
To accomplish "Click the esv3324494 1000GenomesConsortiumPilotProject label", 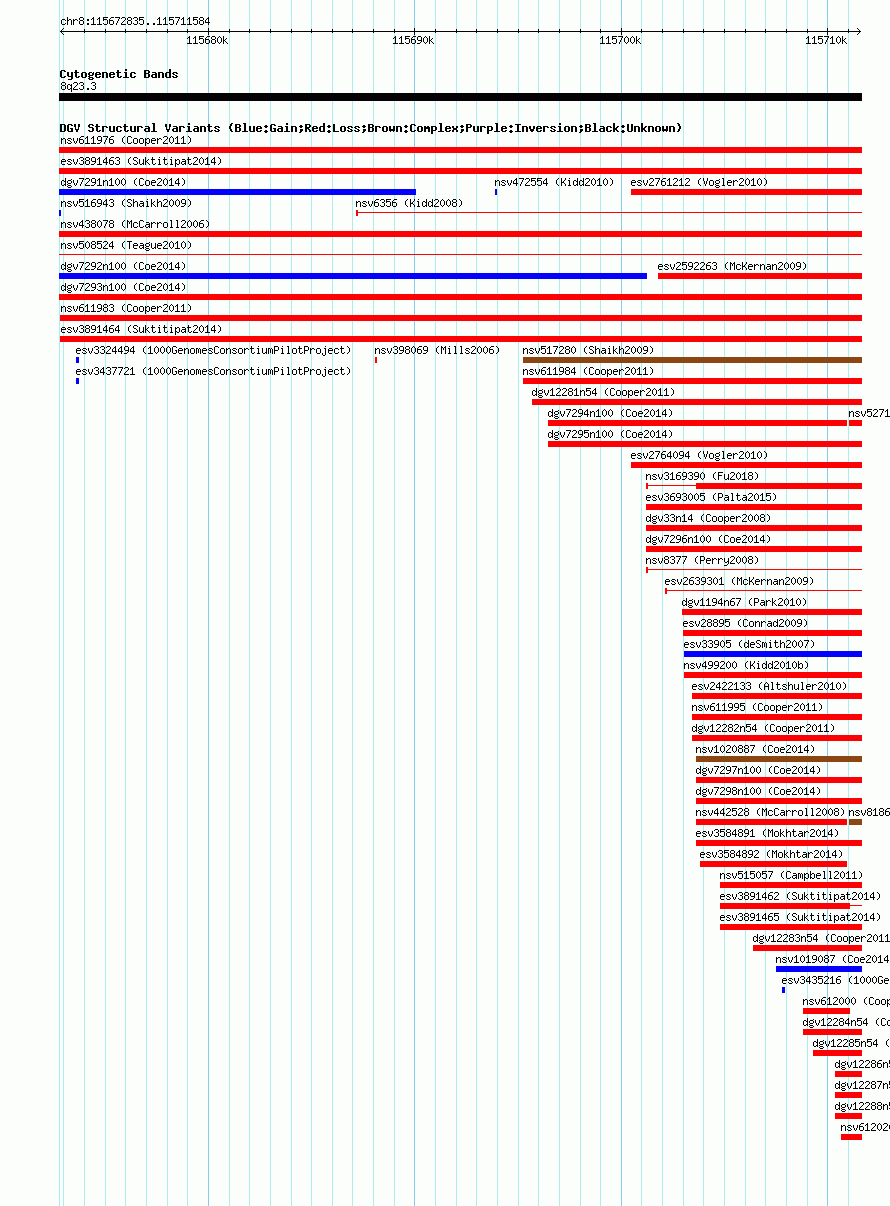I will pyautogui.click(x=213, y=350).
